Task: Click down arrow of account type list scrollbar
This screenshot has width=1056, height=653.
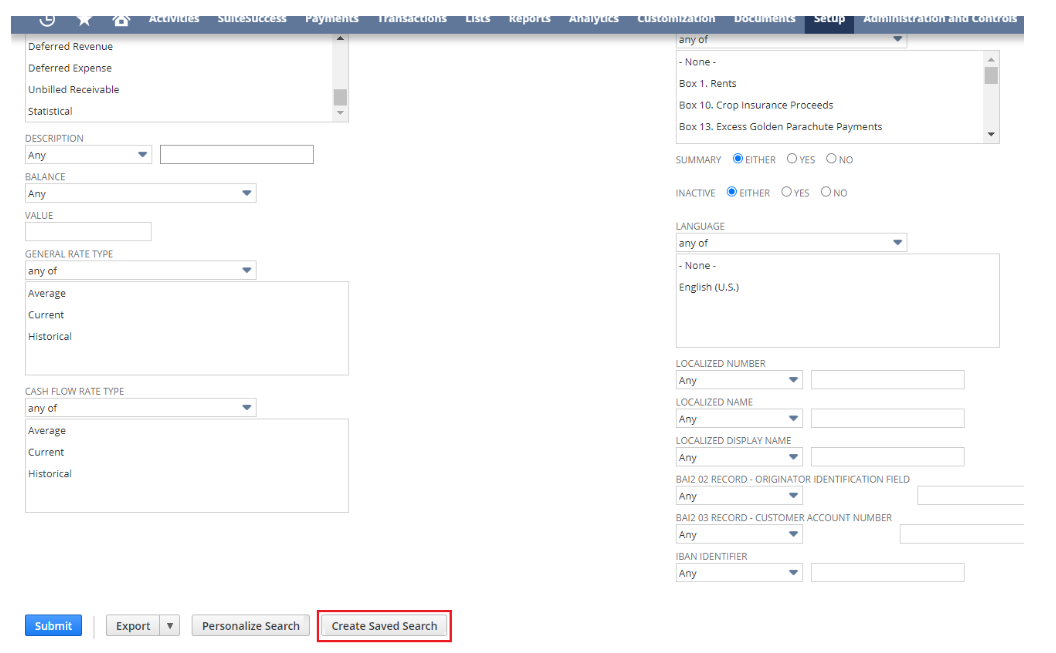Action: point(340,113)
